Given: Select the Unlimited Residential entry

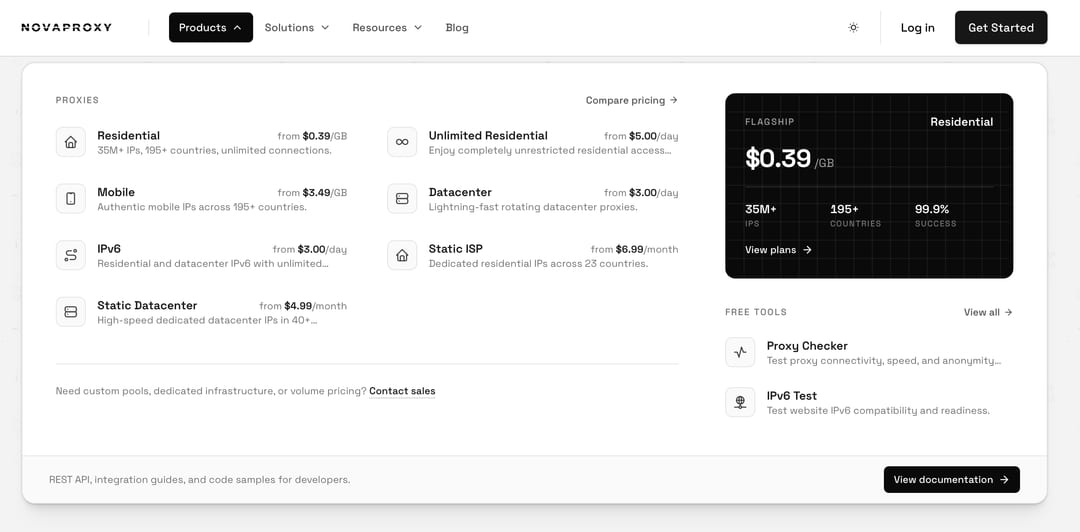Looking at the screenshot, I should [x=532, y=142].
